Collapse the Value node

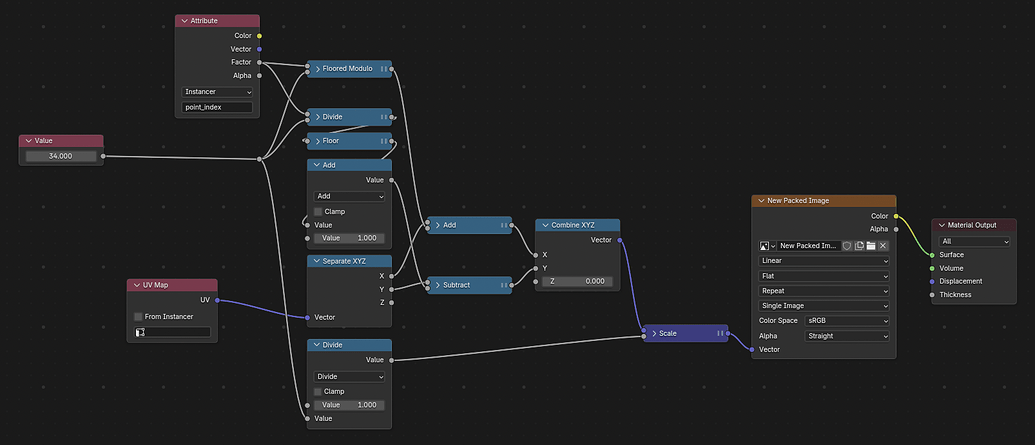pos(28,141)
